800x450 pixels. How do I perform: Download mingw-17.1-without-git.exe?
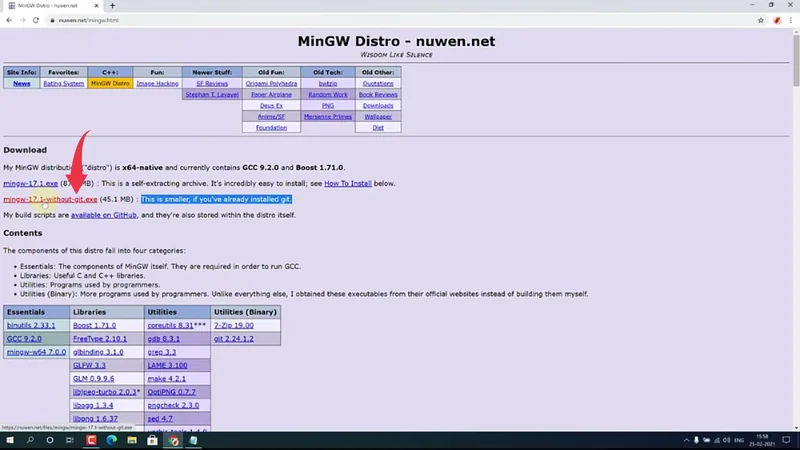pyautogui.click(x=50, y=199)
